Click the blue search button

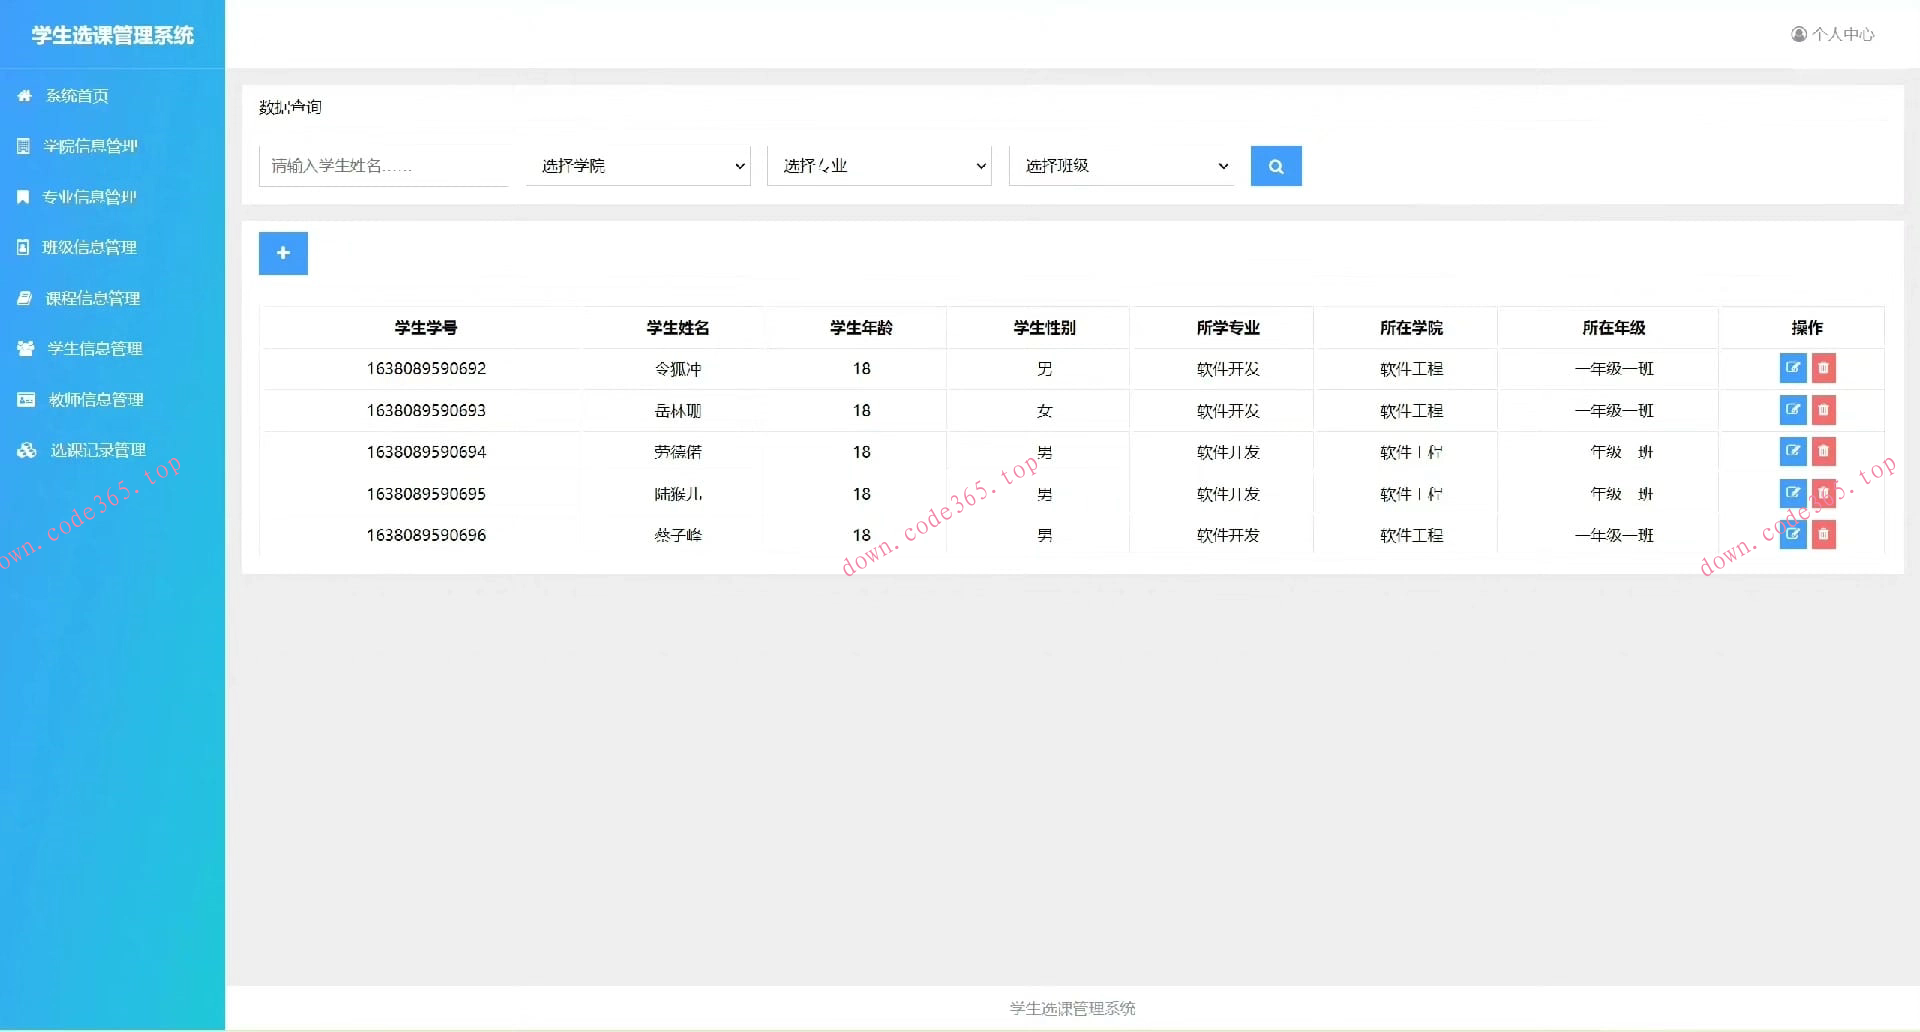1275,165
